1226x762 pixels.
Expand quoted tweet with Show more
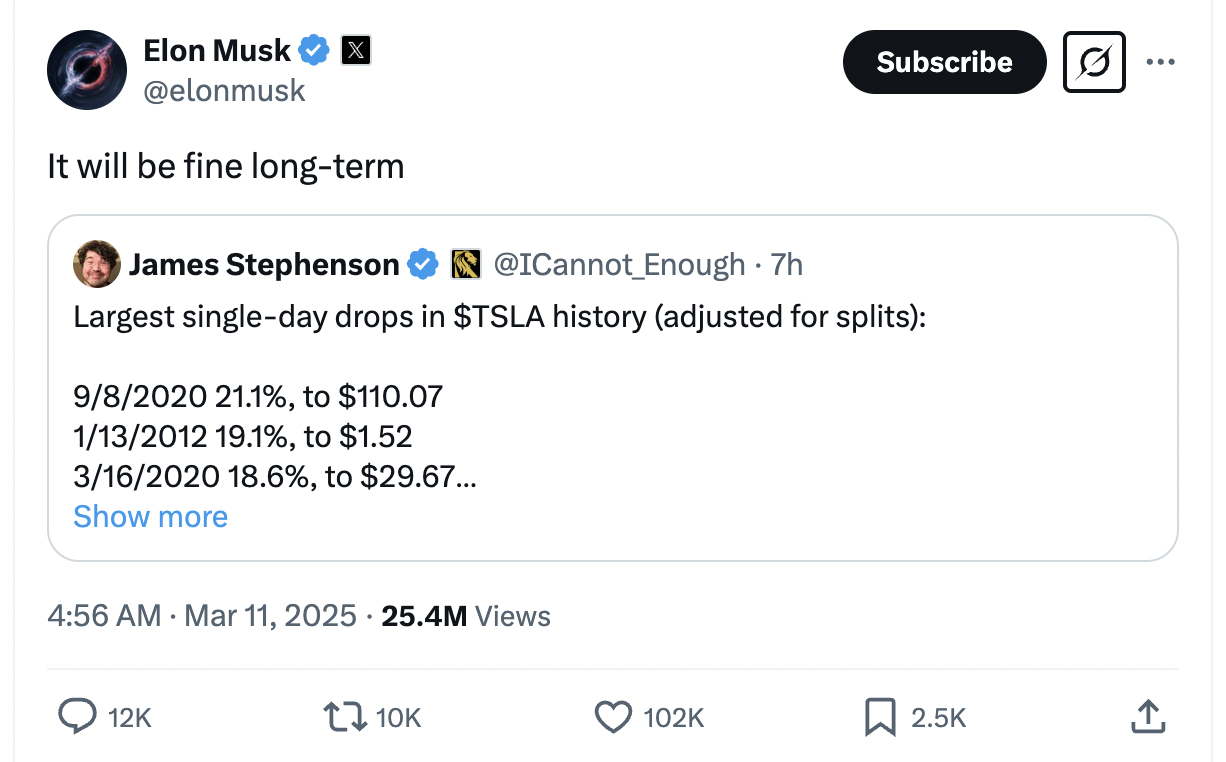click(151, 516)
